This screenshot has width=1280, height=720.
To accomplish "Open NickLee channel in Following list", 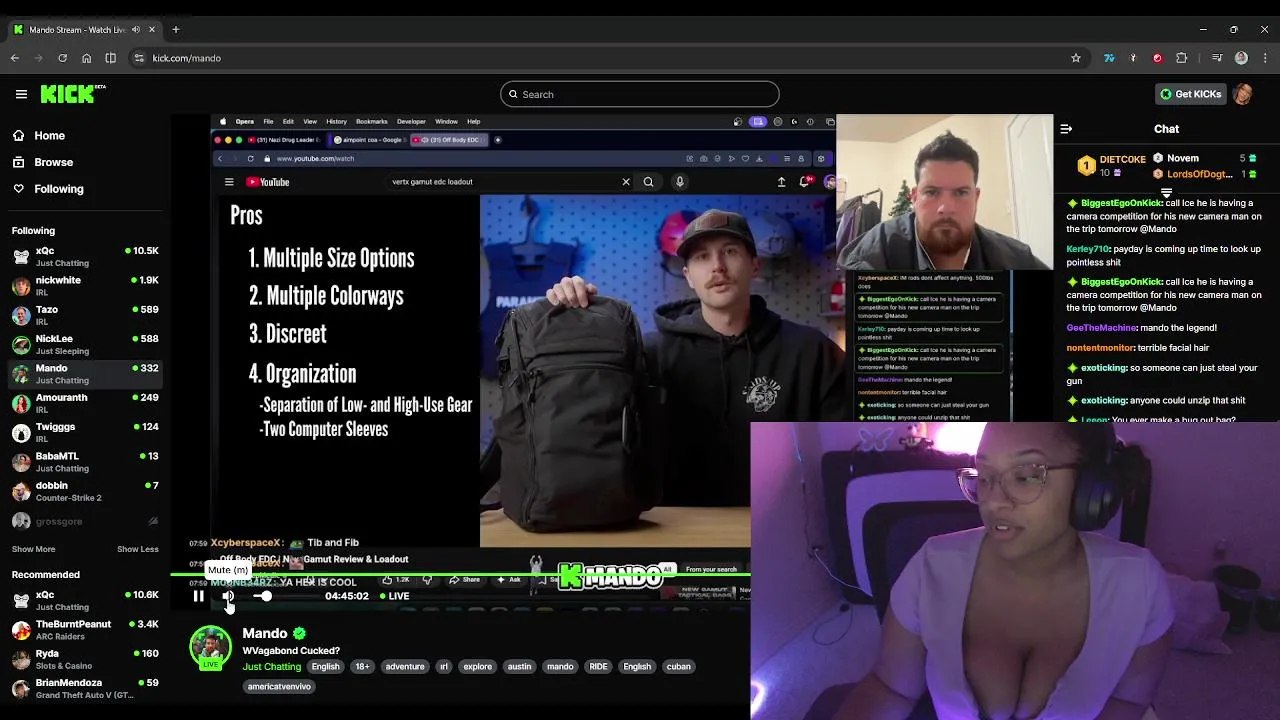I will [85, 344].
